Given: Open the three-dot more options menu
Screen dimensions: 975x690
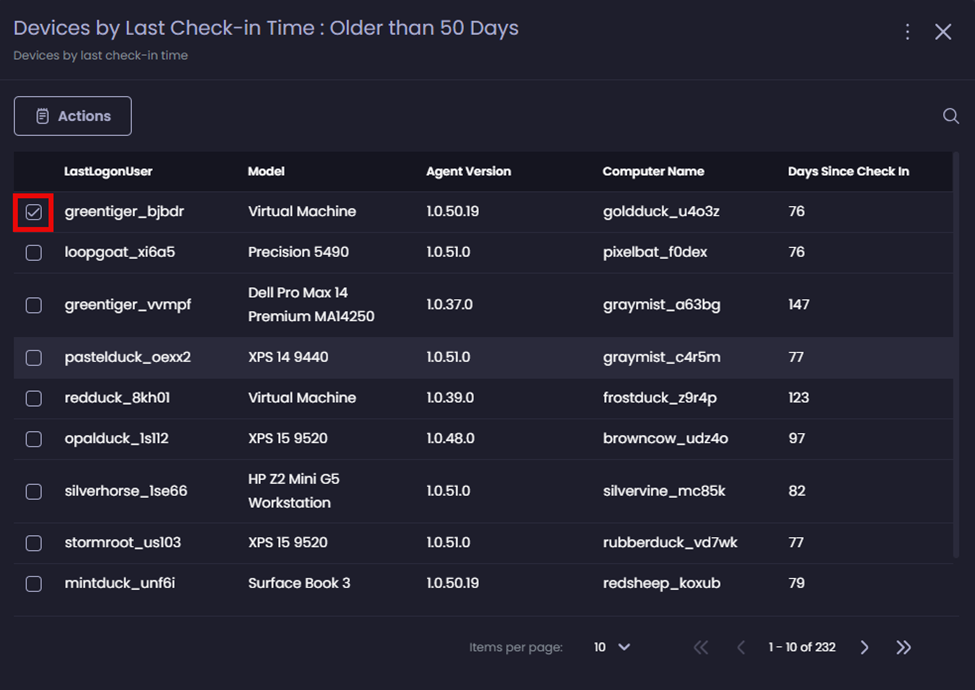Looking at the screenshot, I should [x=907, y=32].
